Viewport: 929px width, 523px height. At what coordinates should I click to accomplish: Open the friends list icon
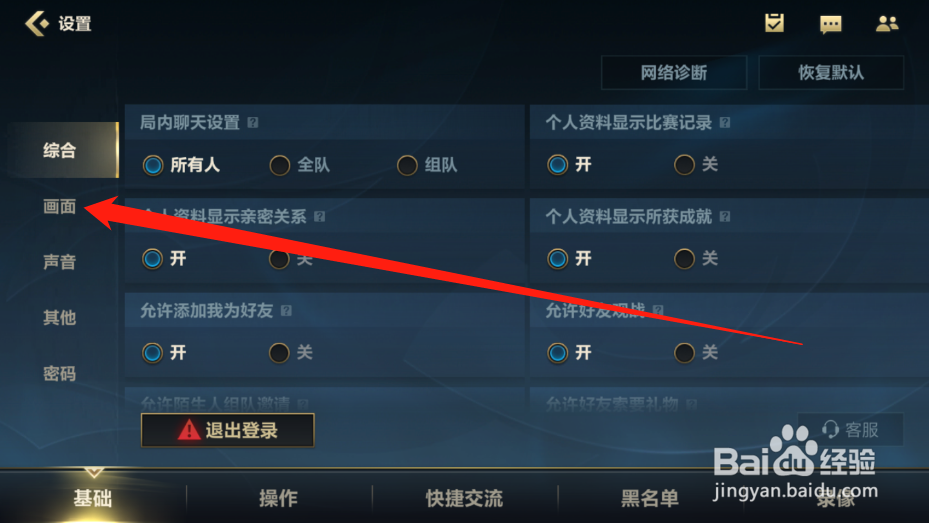(886, 24)
